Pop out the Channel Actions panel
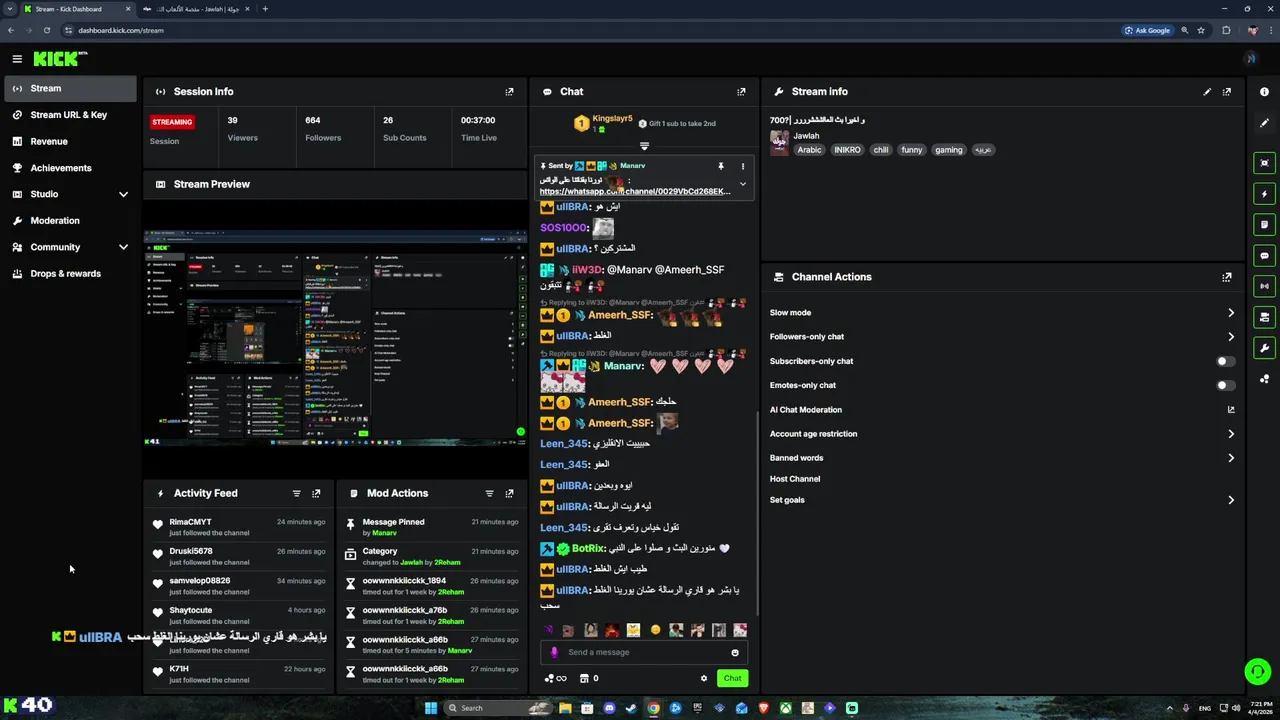This screenshot has height=720, width=1280. tap(1227, 277)
